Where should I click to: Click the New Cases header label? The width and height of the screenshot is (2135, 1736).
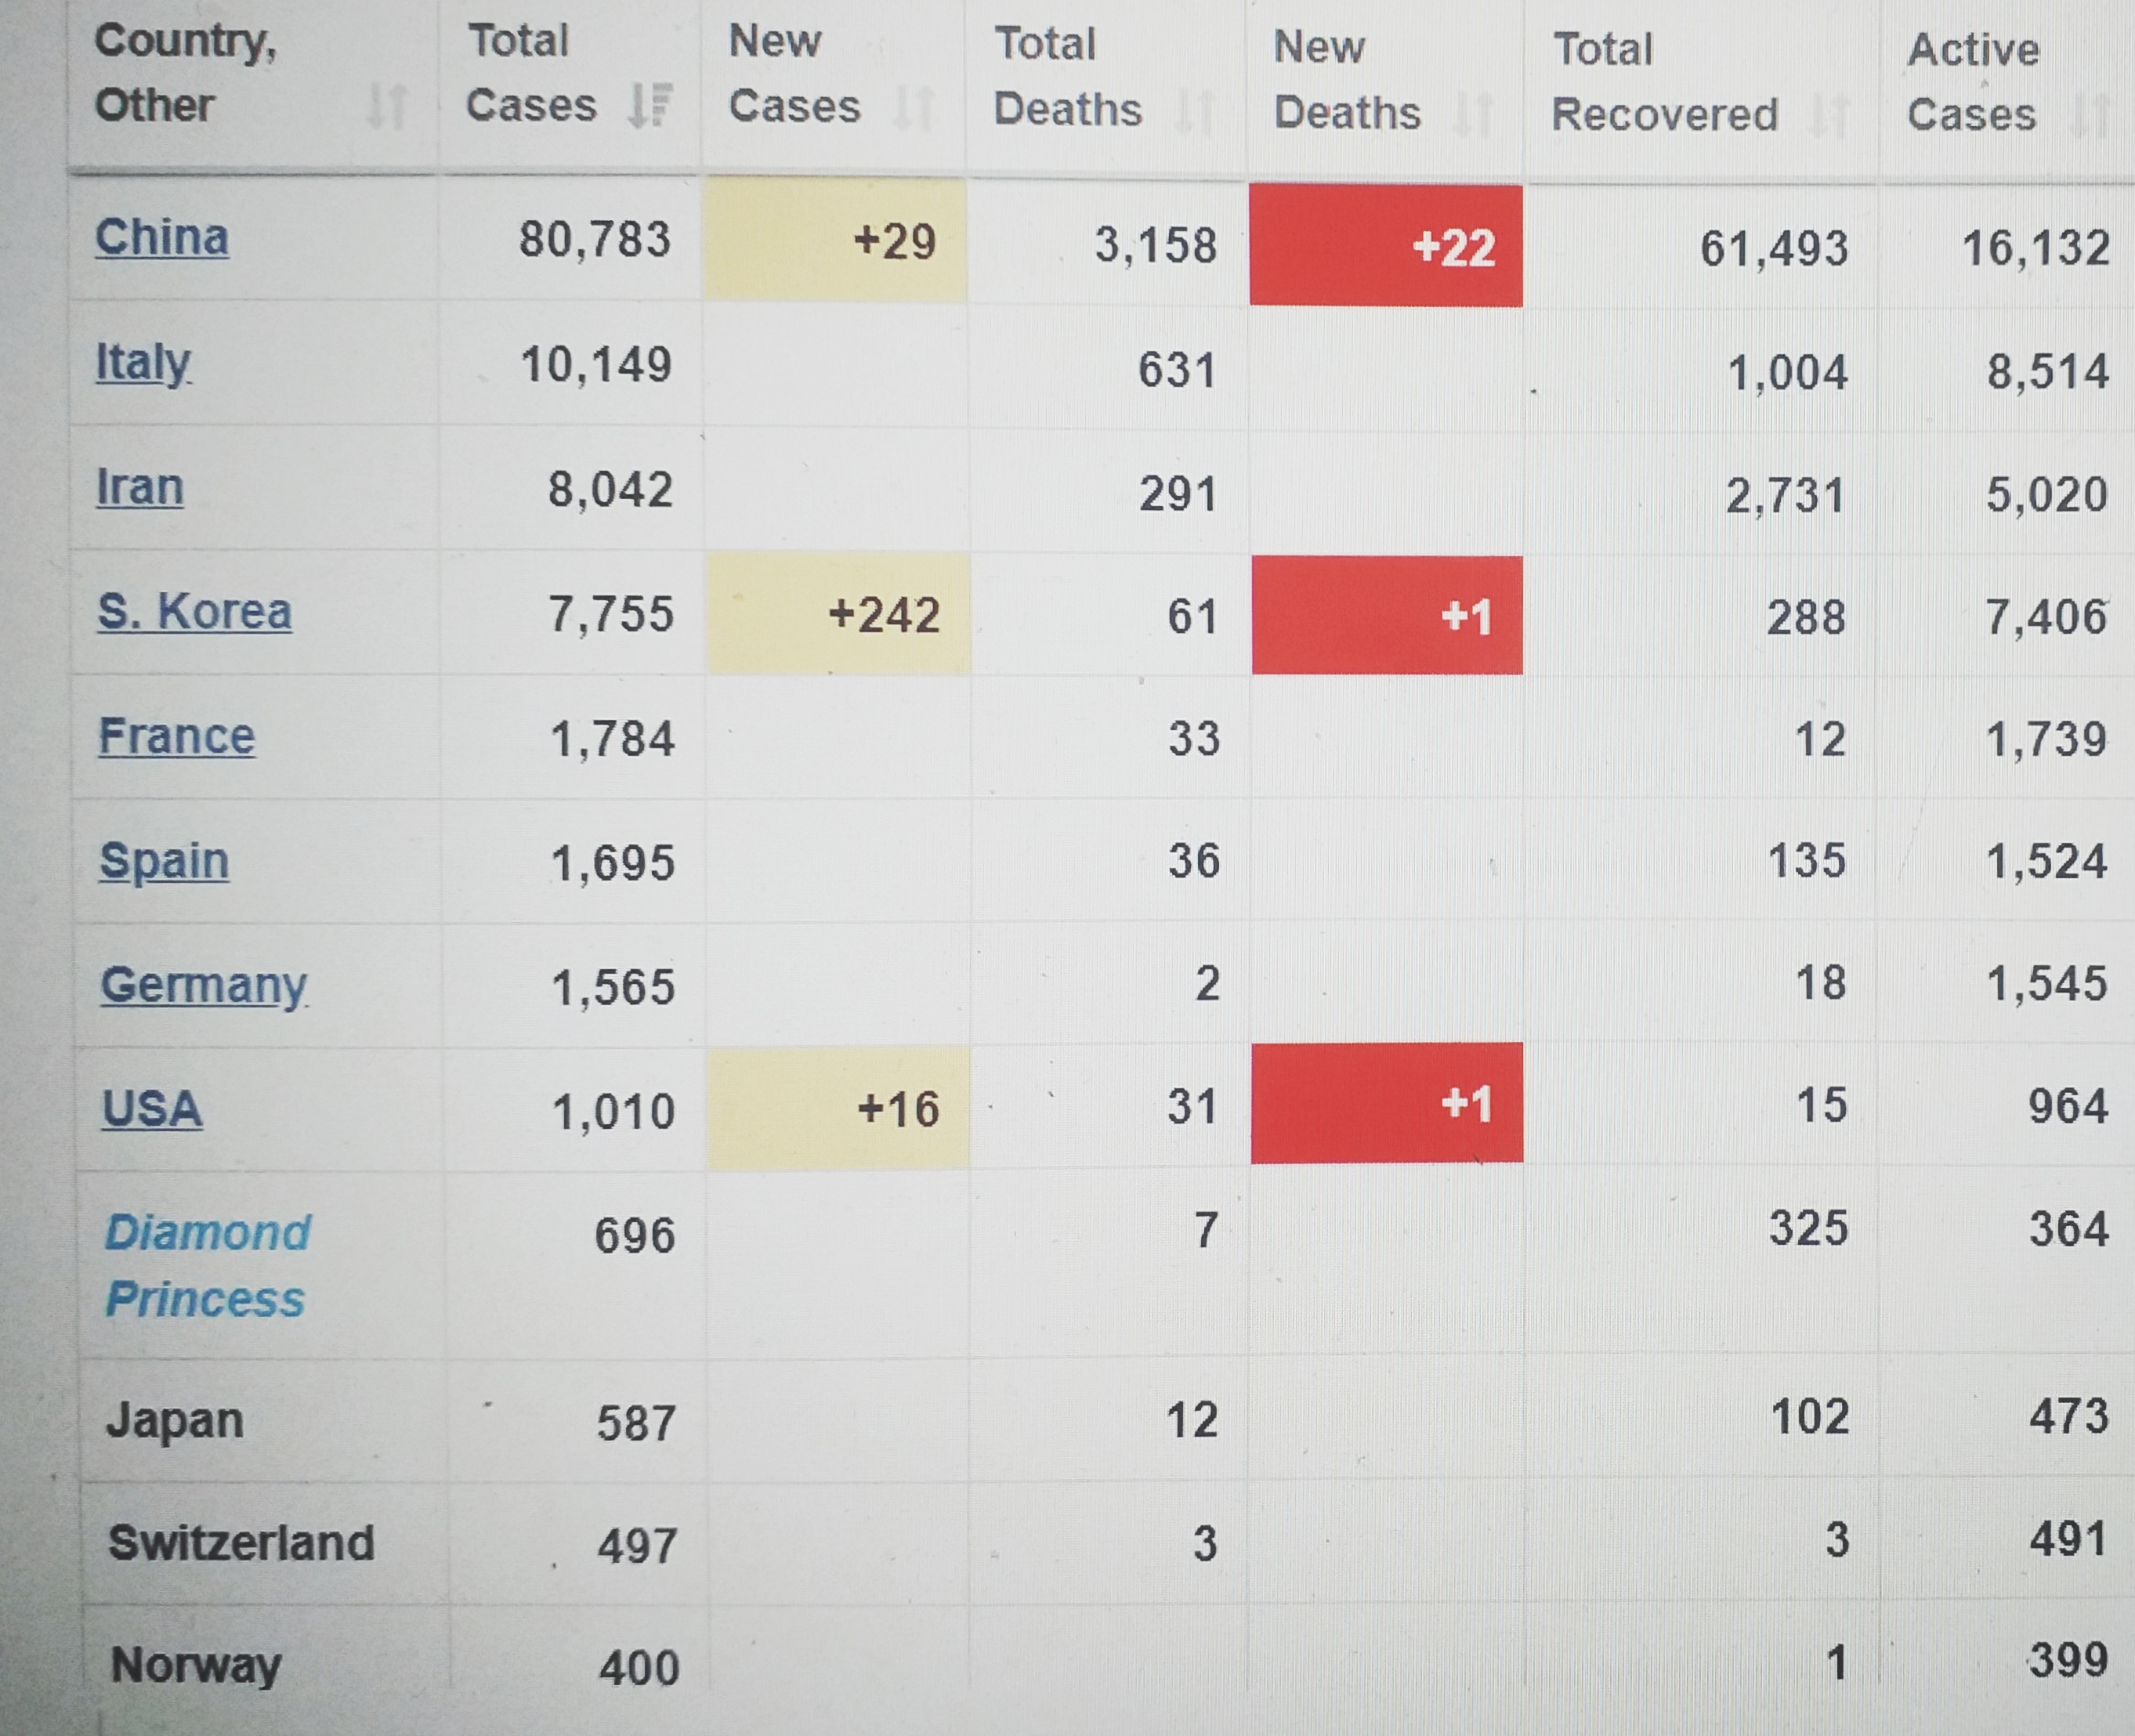point(794,74)
